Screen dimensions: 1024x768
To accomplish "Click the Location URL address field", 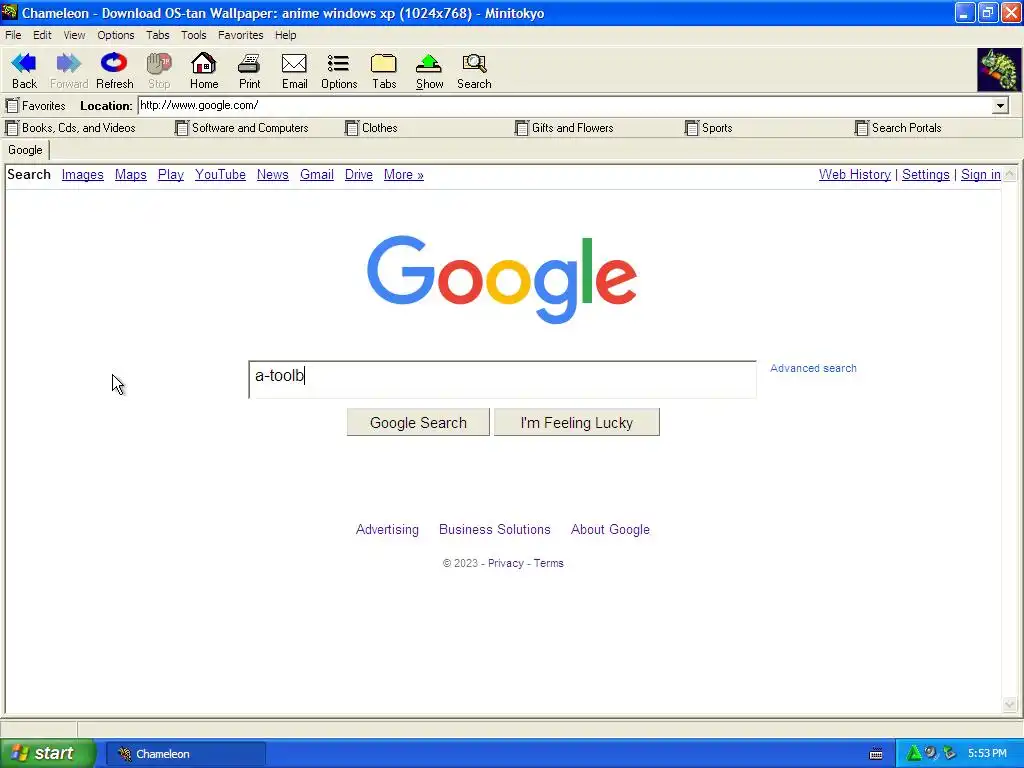I will coord(565,106).
